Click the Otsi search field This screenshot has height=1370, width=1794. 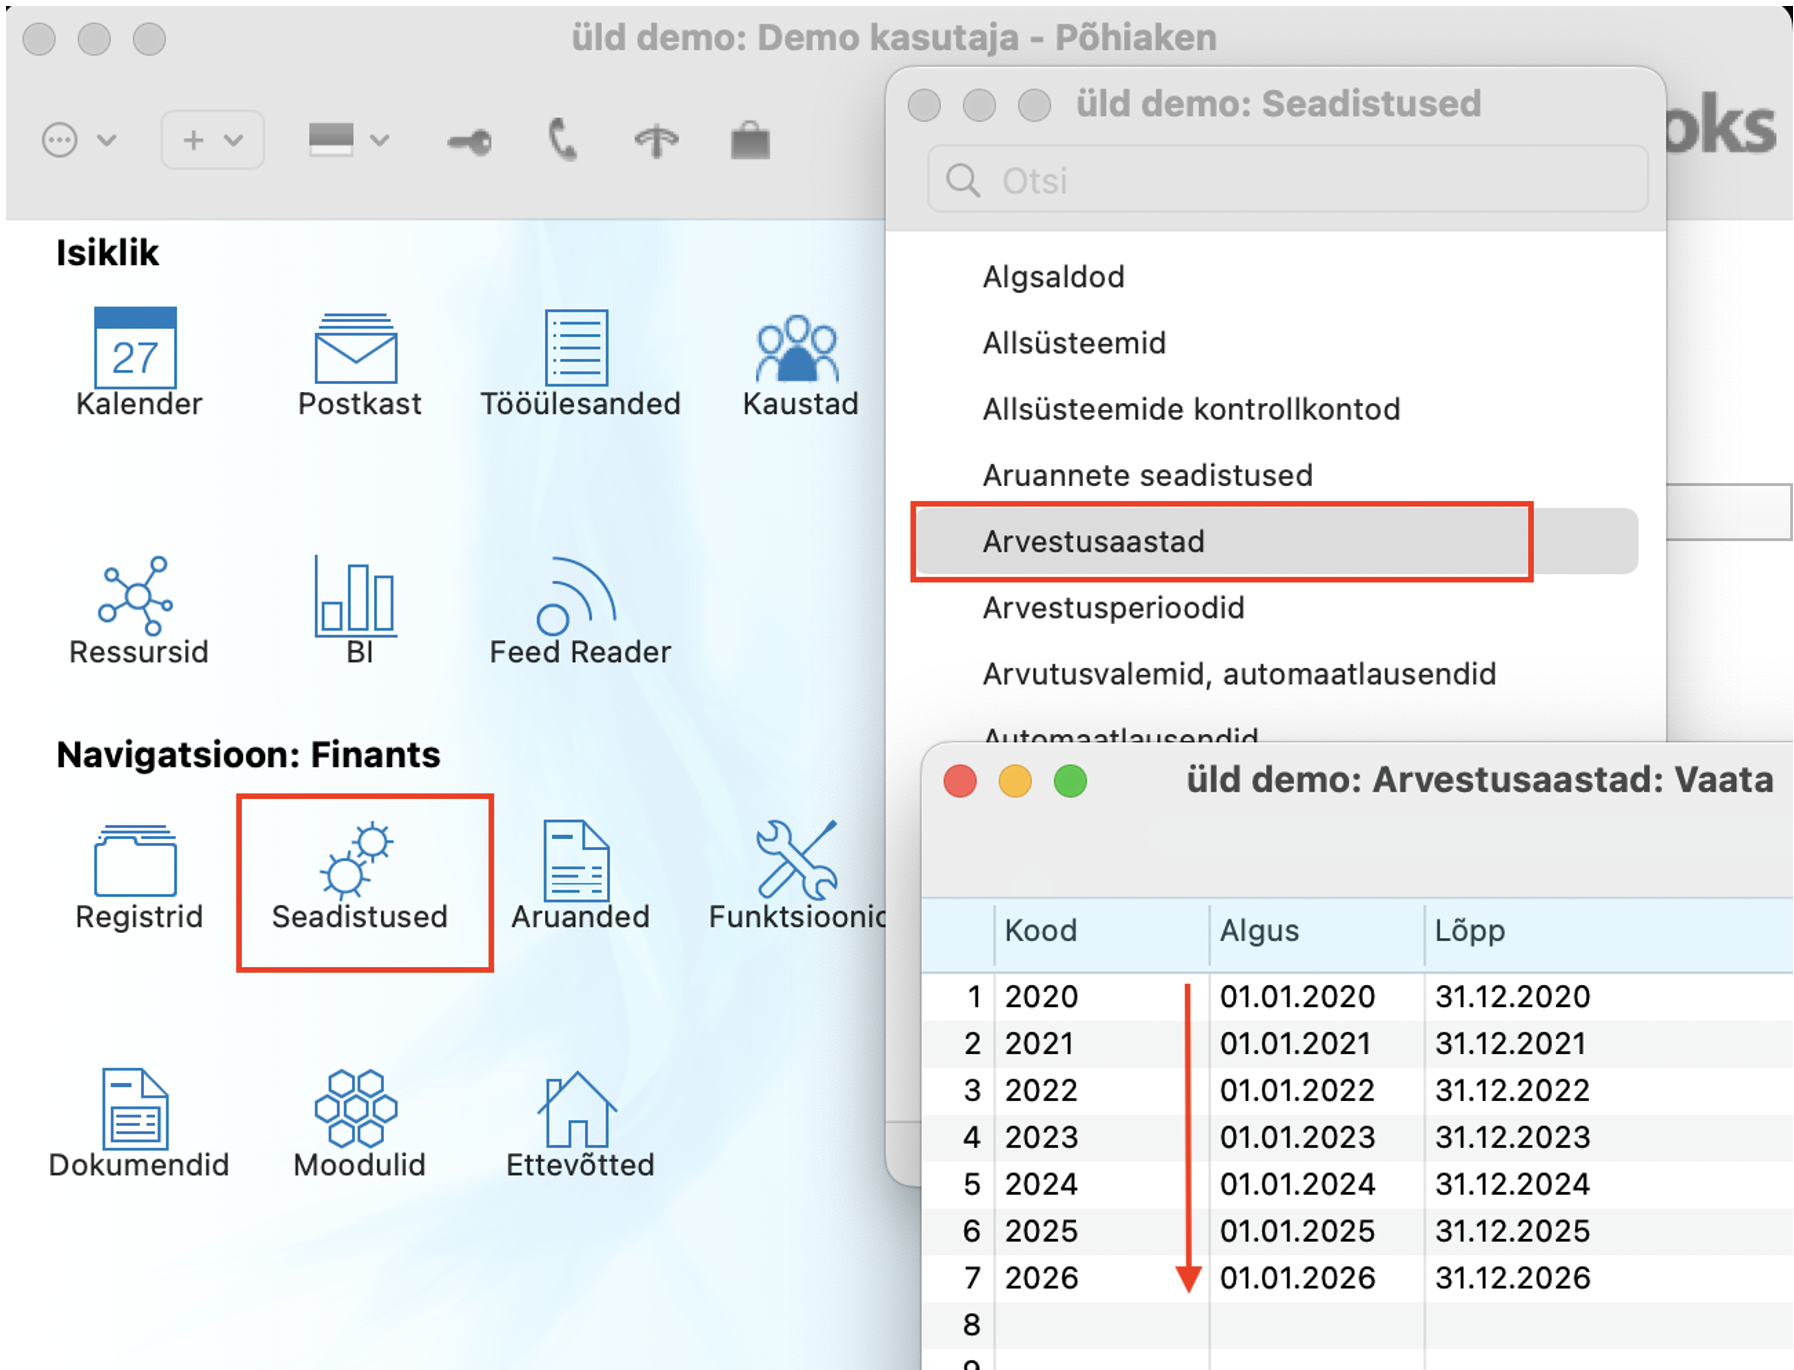[1288, 181]
